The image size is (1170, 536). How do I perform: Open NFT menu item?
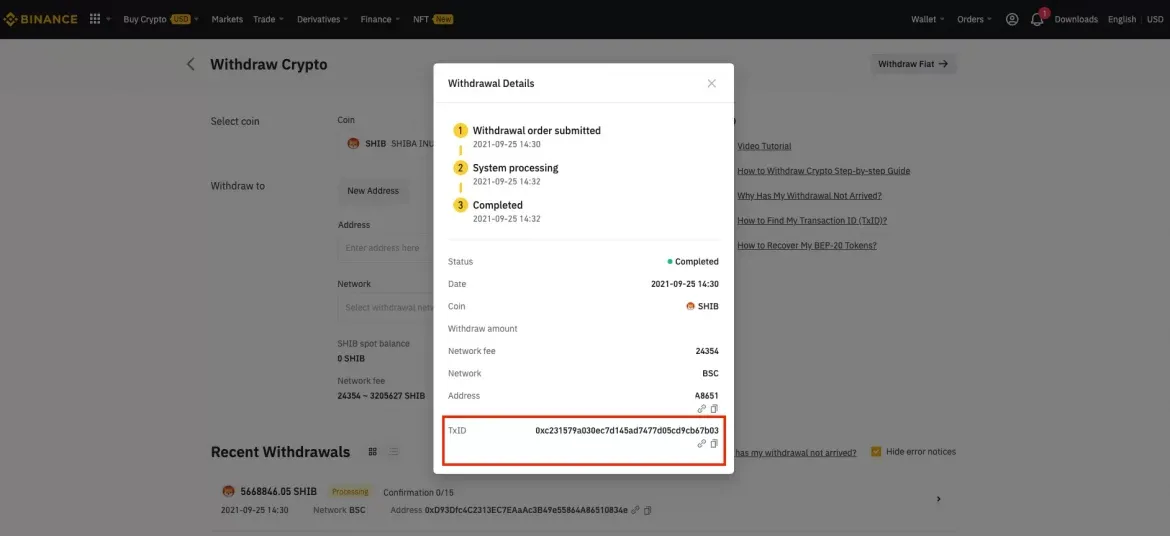434,19
